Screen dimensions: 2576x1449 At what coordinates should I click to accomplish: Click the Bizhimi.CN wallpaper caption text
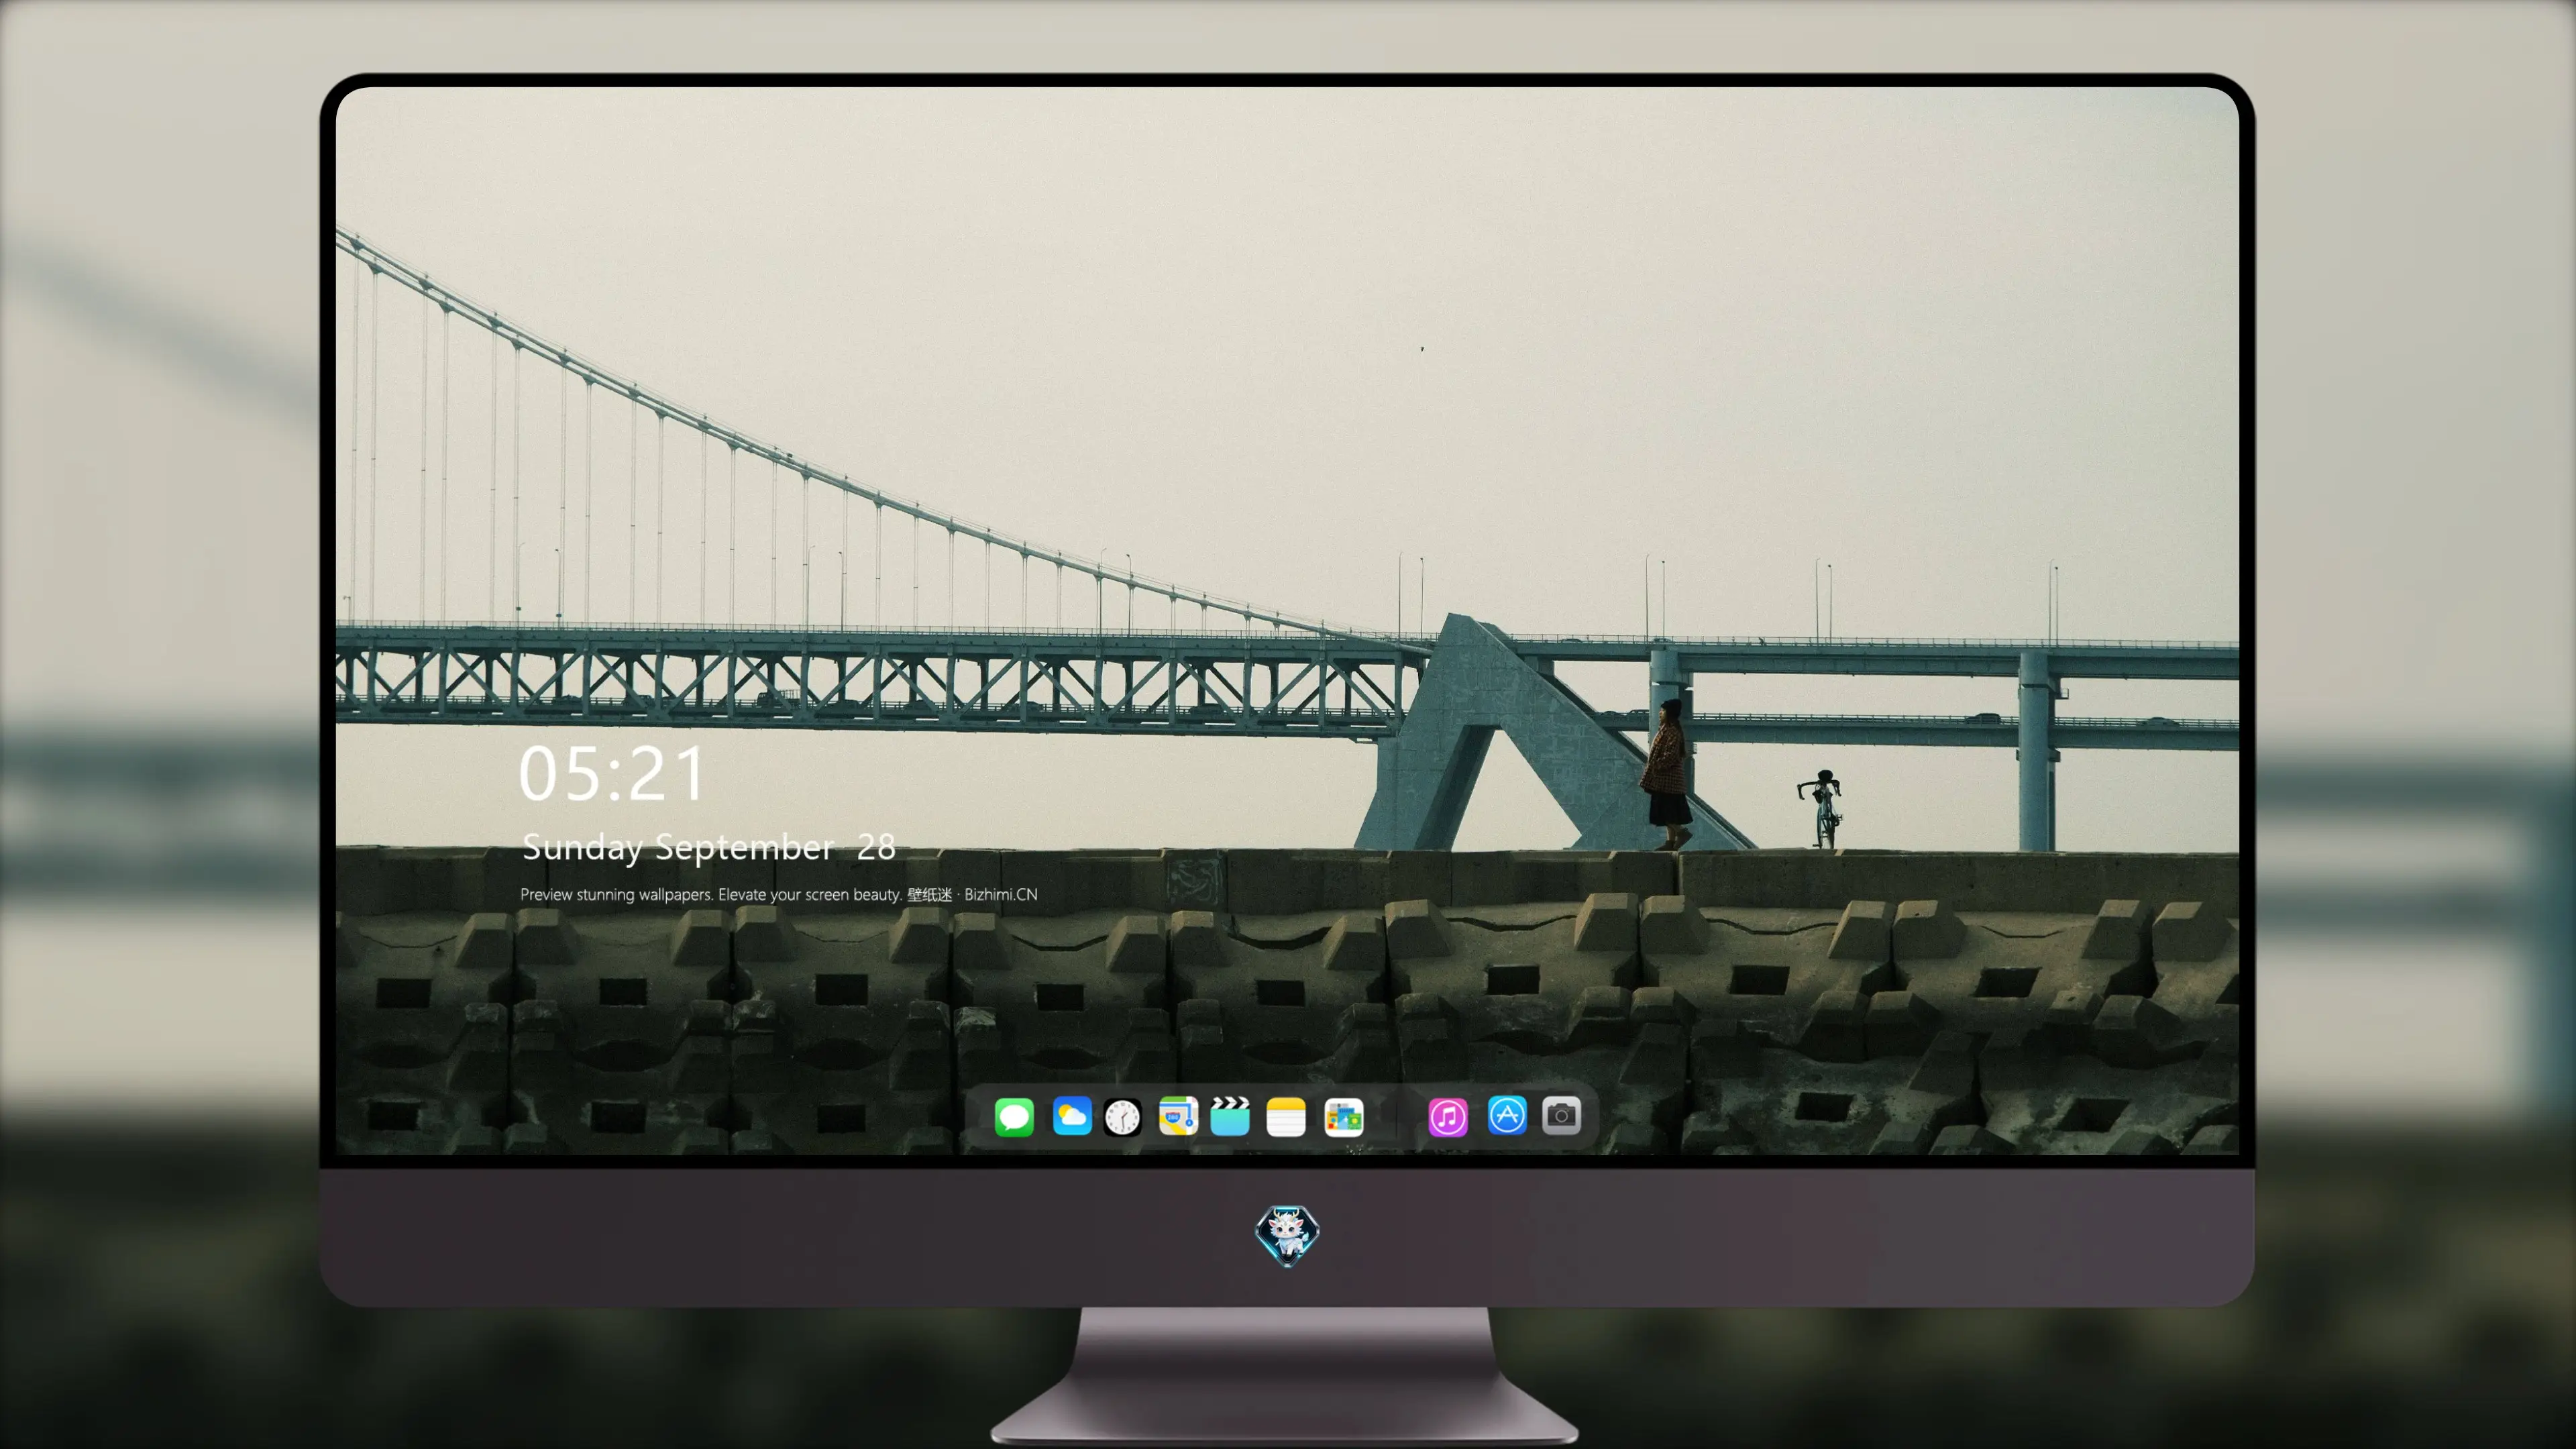point(779,894)
